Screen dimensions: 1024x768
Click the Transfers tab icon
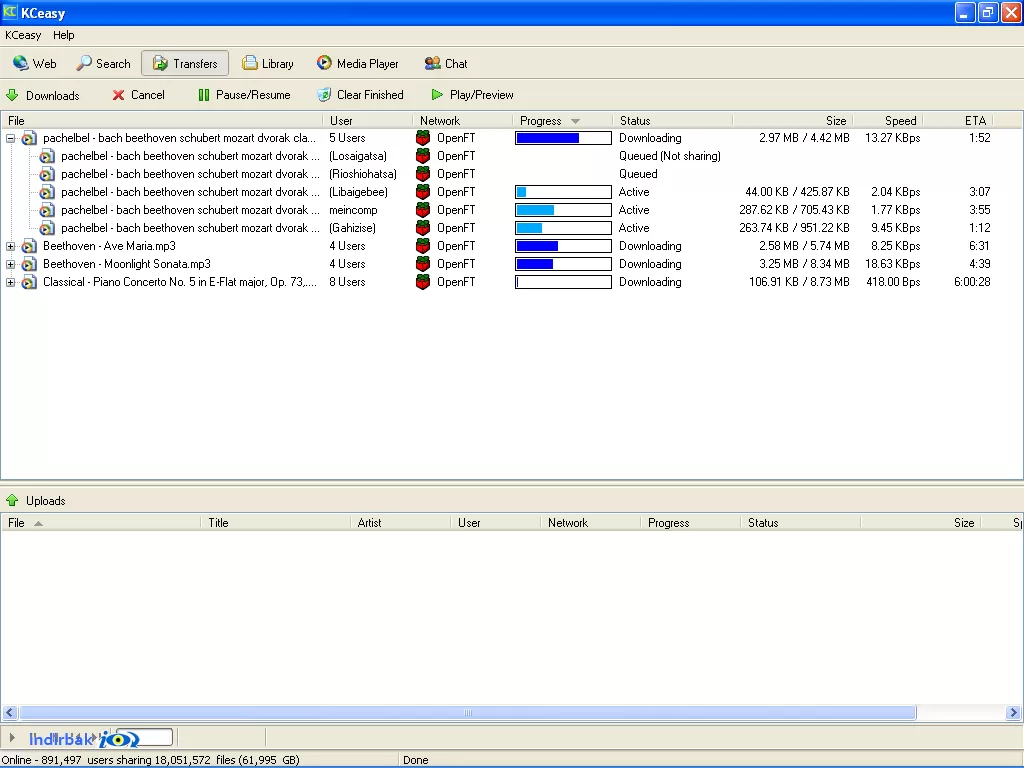coord(160,63)
